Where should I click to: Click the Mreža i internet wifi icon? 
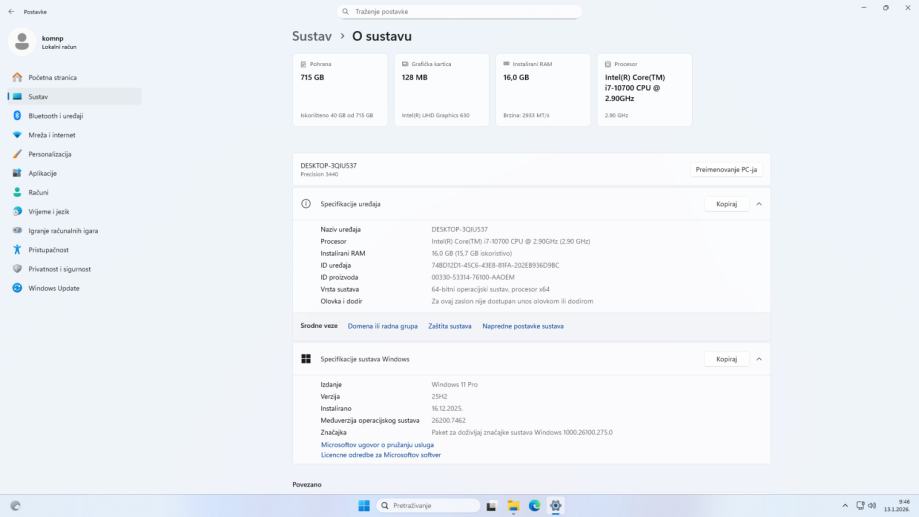(x=17, y=135)
